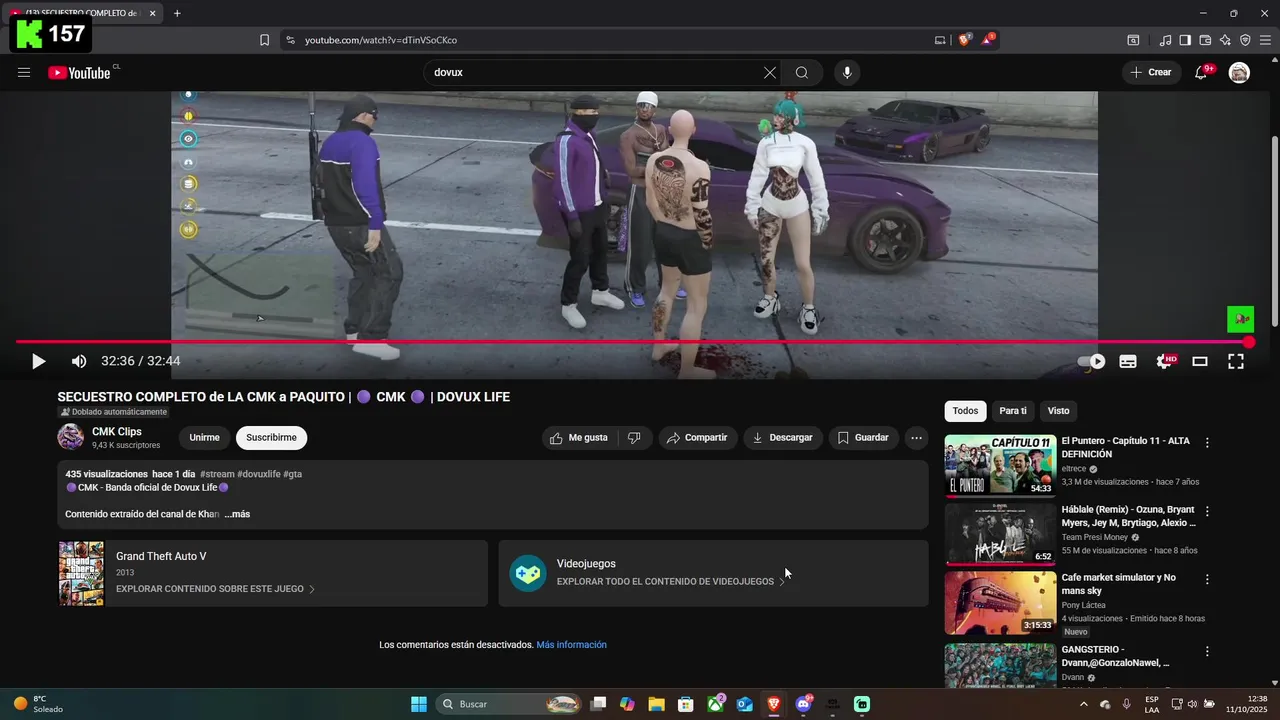1280x720 pixels.
Task: Click the progress bar scrubber end handle
Action: point(1249,342)
